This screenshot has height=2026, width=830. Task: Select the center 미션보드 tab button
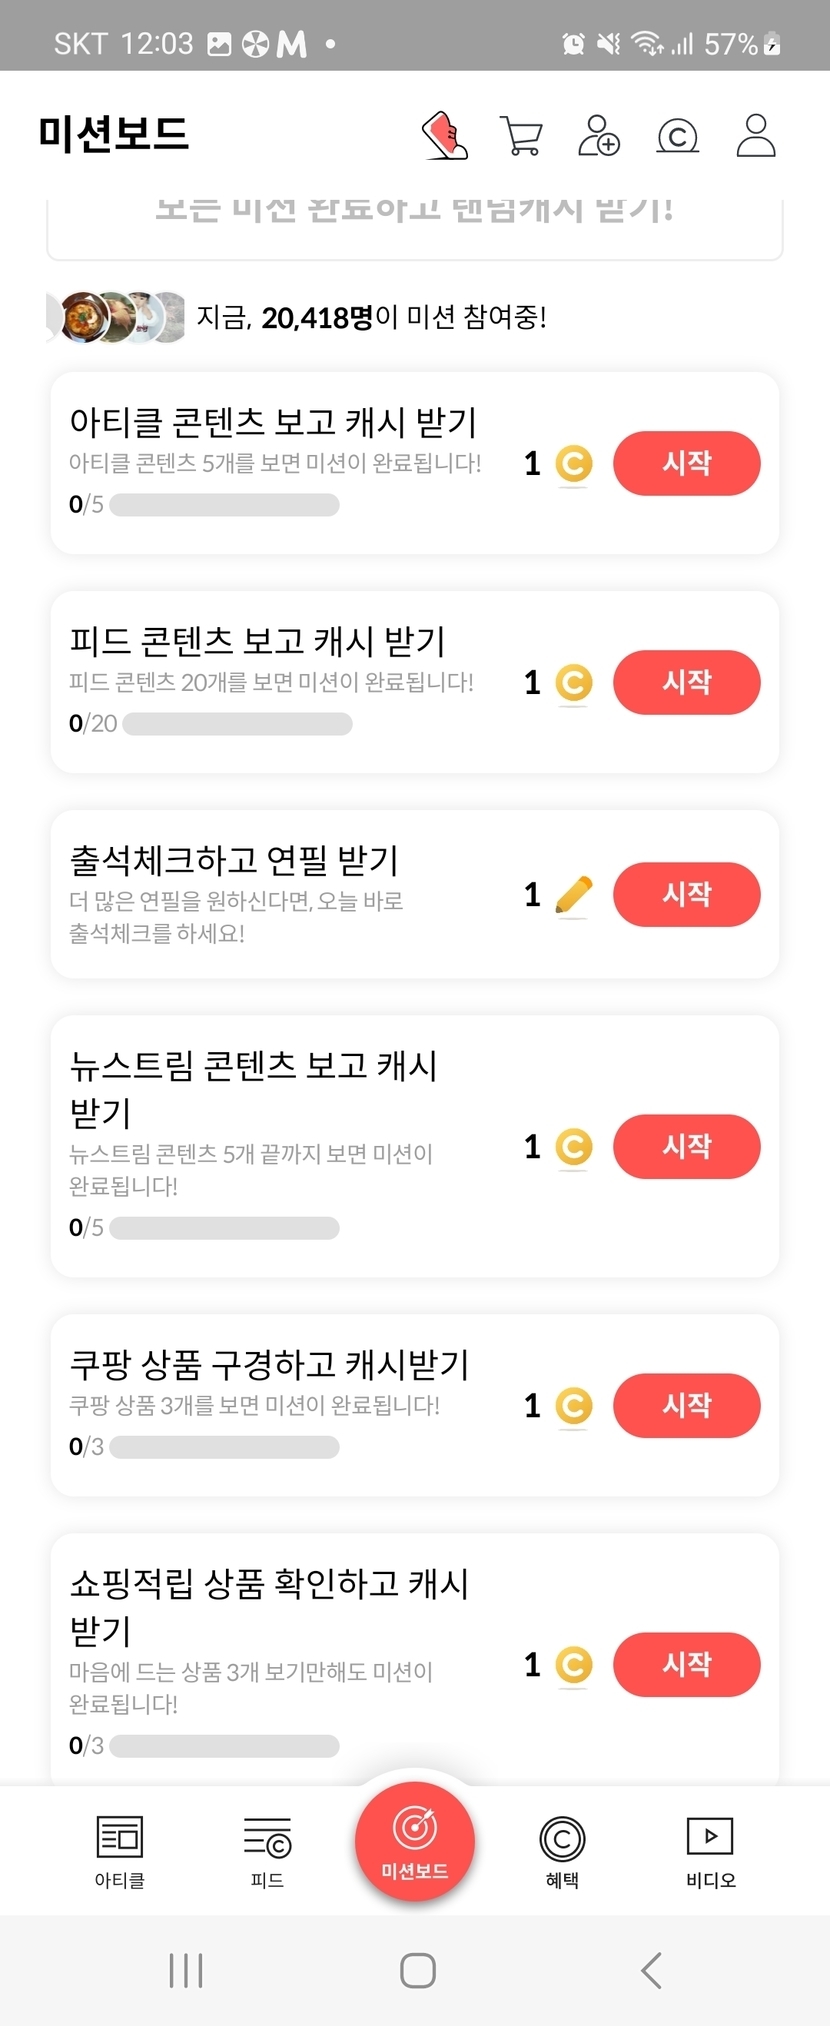pos(415,1841)
